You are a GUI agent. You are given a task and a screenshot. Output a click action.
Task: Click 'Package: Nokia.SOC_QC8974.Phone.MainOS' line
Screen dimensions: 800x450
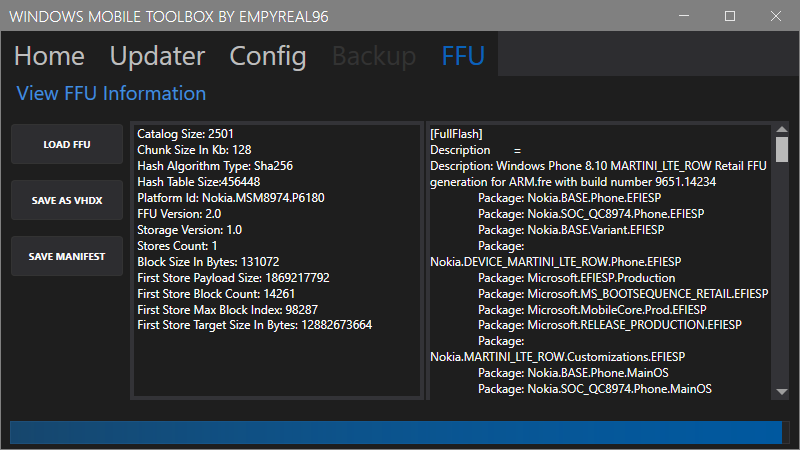(595, 389)
